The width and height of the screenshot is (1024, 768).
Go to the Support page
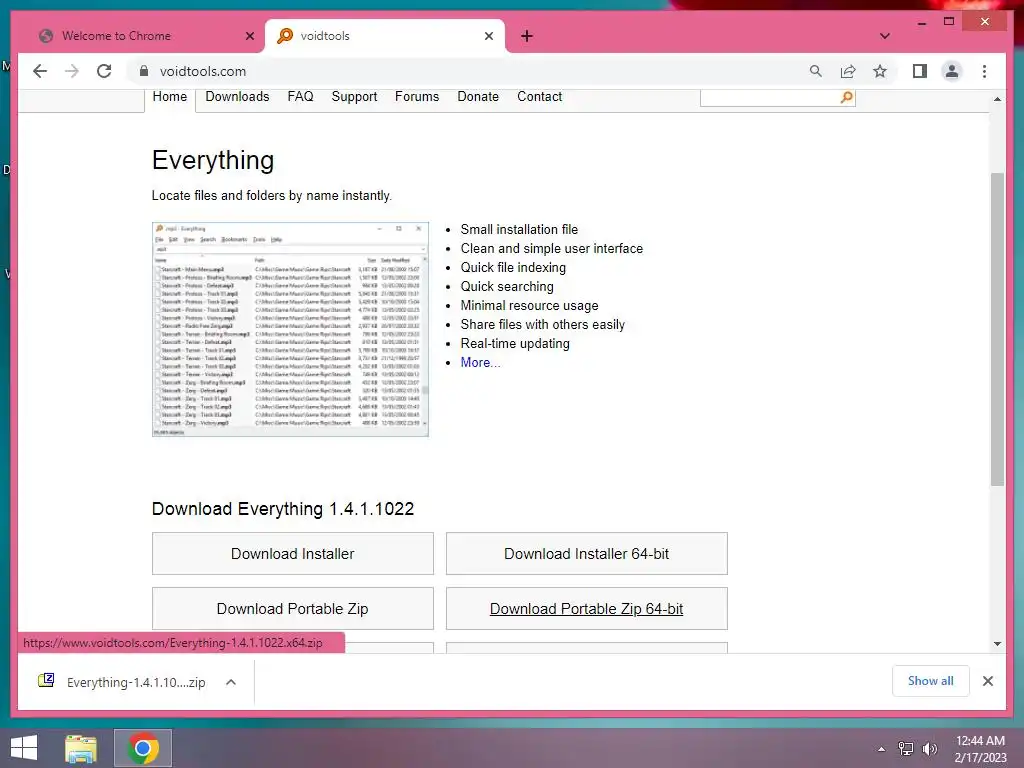coord(354,97)
